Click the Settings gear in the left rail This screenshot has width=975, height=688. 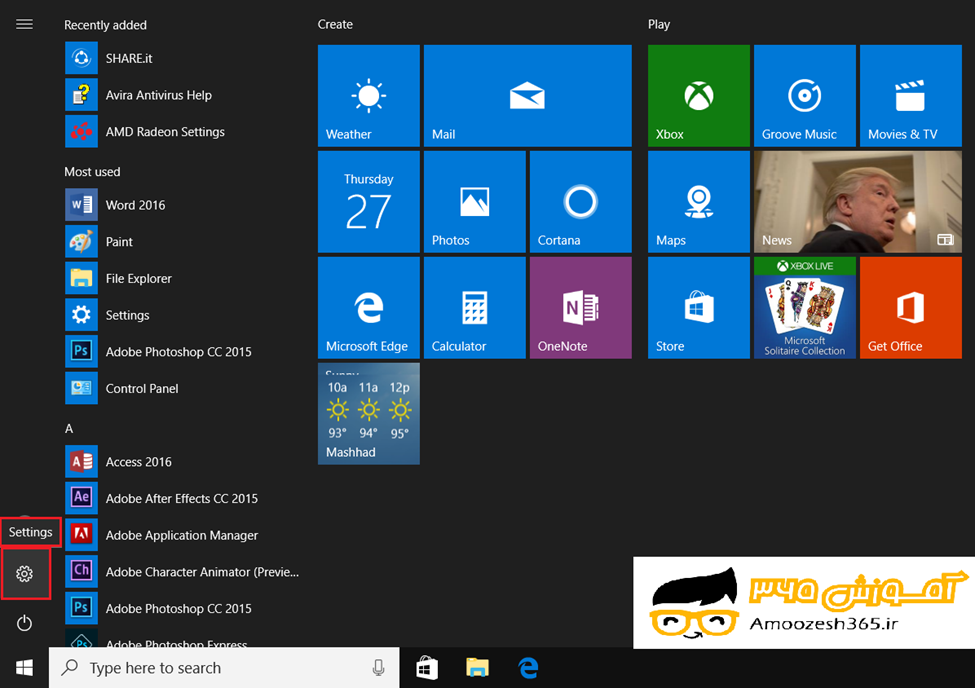pos(25,574)
